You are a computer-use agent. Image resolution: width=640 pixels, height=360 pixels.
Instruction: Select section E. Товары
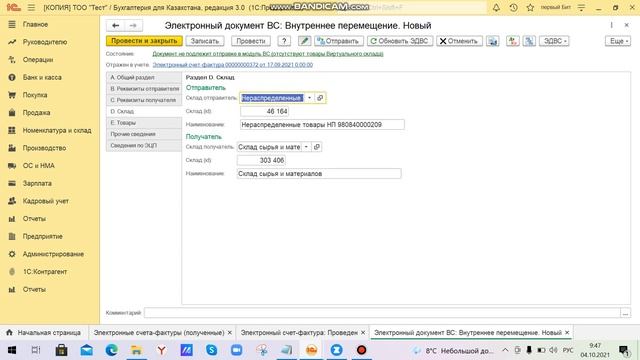coord(144,122)
